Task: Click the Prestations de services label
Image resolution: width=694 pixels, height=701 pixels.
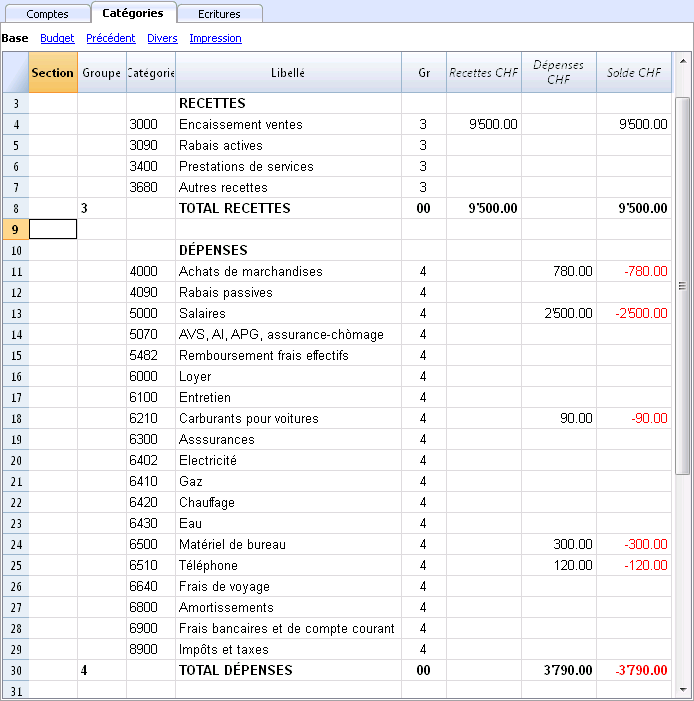Action: tap(246, 166)
